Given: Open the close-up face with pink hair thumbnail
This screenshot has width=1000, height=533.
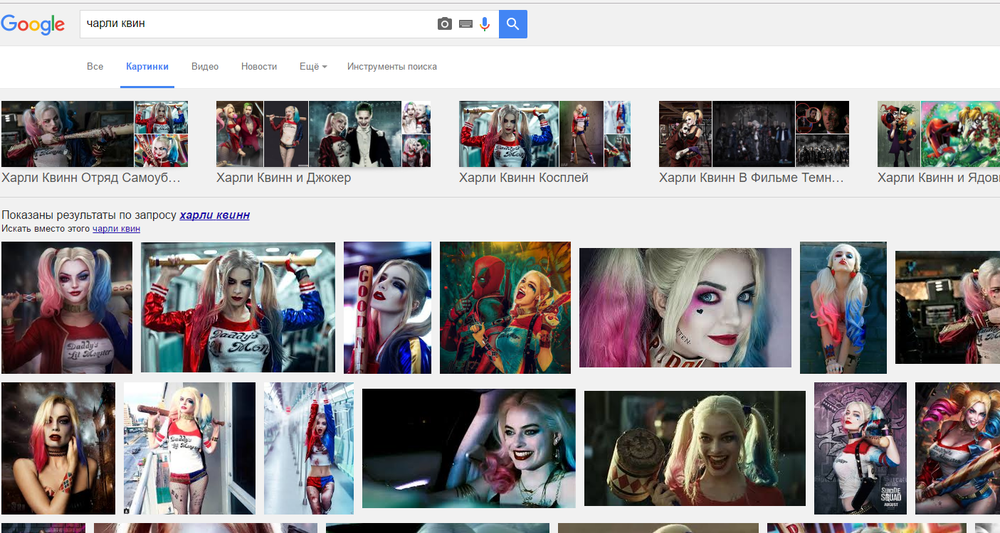Looking at the screenshot, I should click(685, 307).
